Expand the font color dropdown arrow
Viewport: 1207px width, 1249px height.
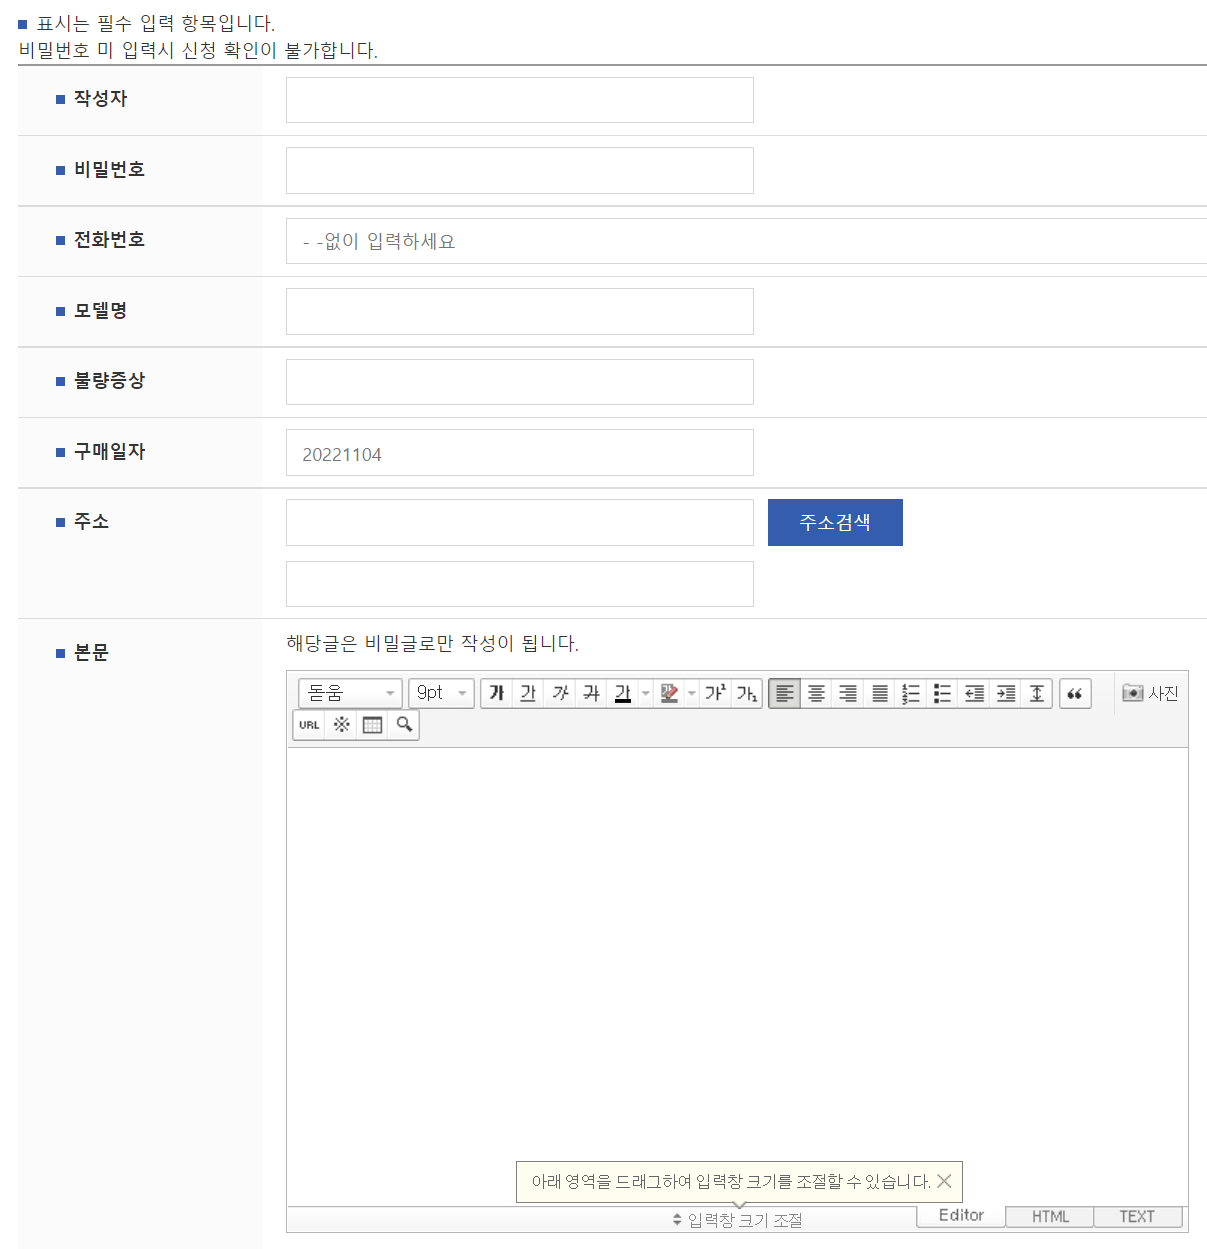click(x=645, y=693)
